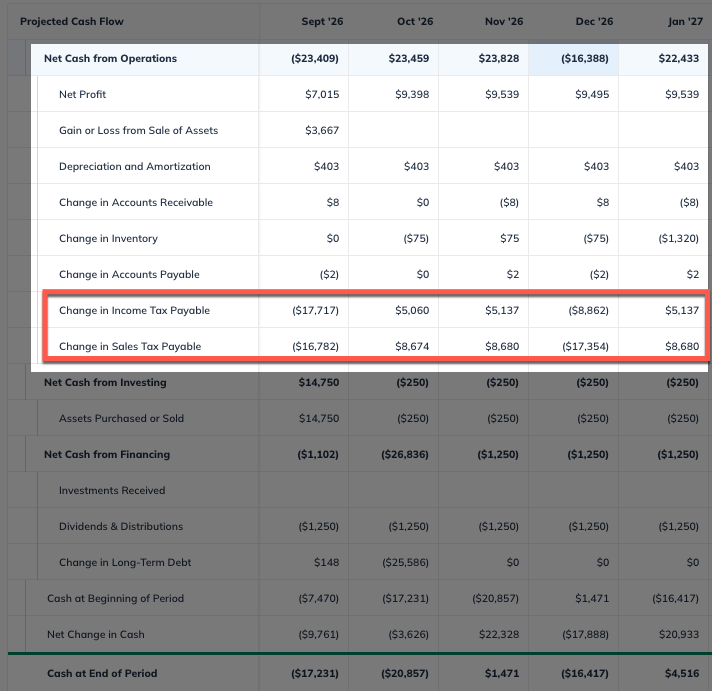Viewport: 712px width, 691px height.
Task: Click the Oct '26 column header
Action: (x=415, y=21)
